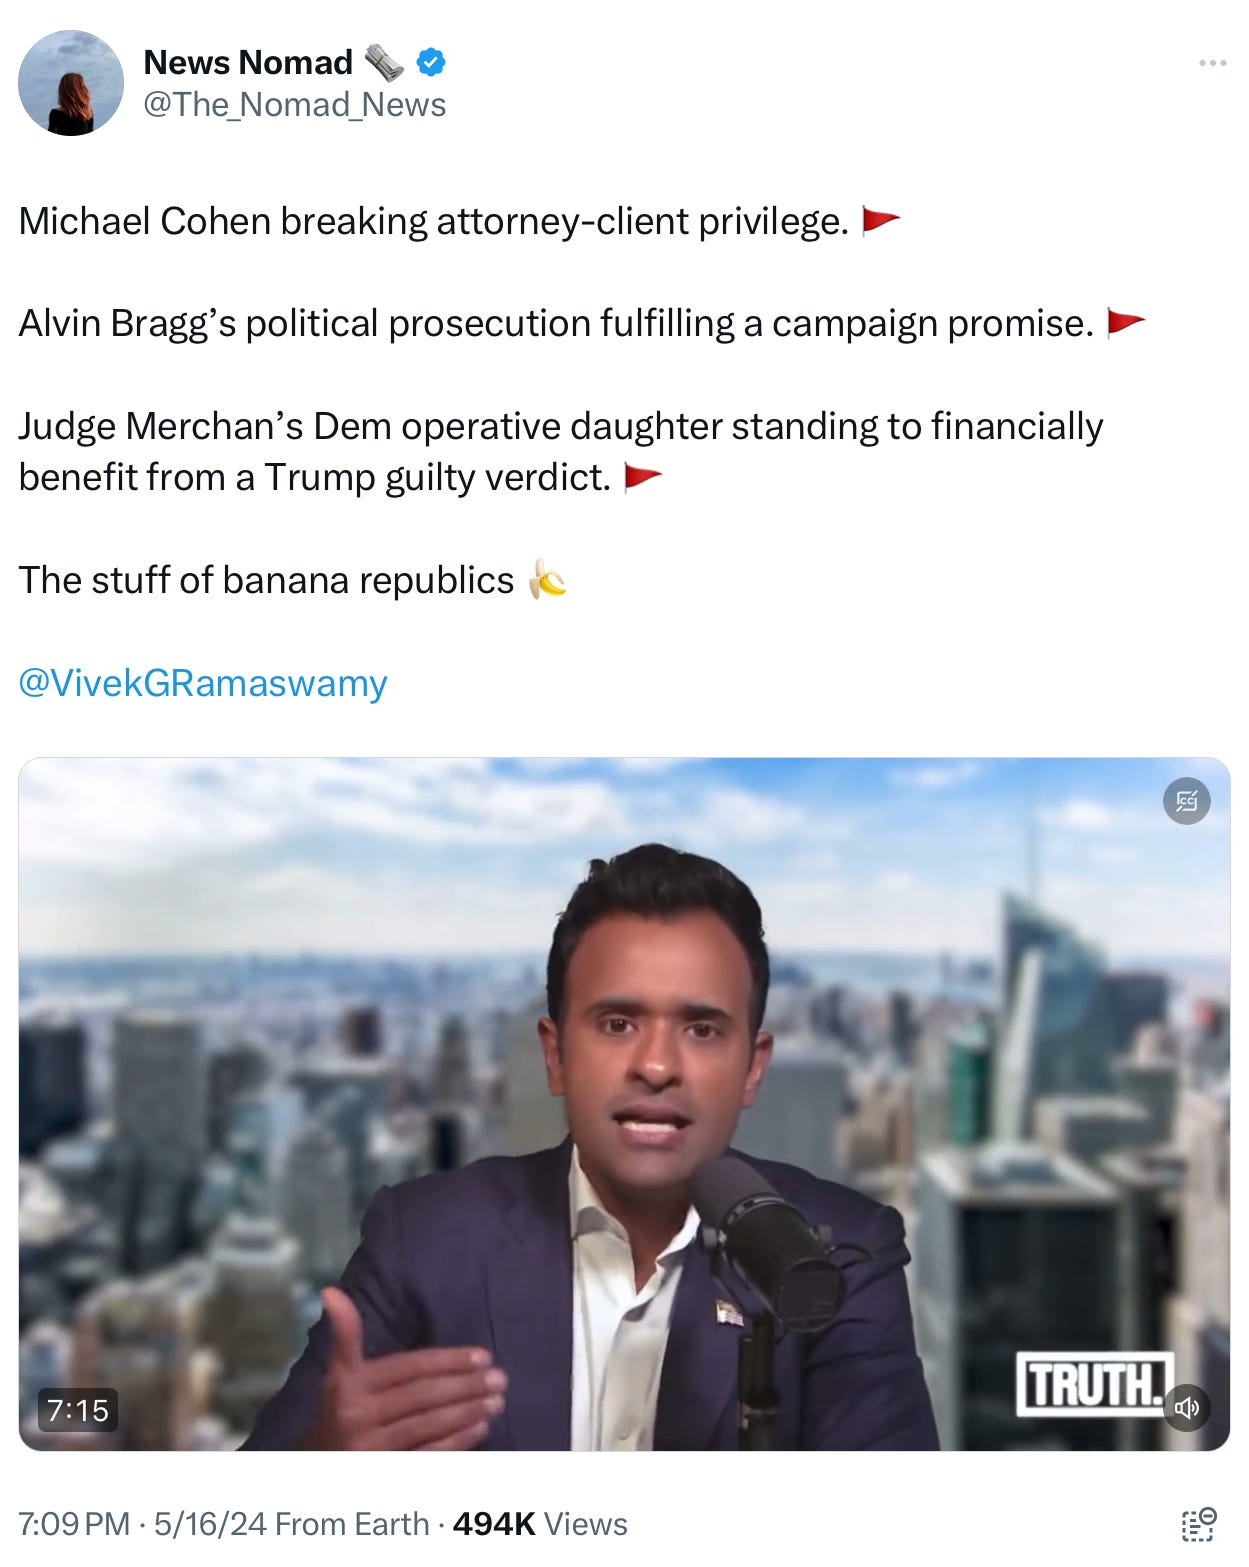Click the 7:15 video duration badge
Image resolution: width=1249 pixels, height=1567 pixels.
click(78, 1410)
